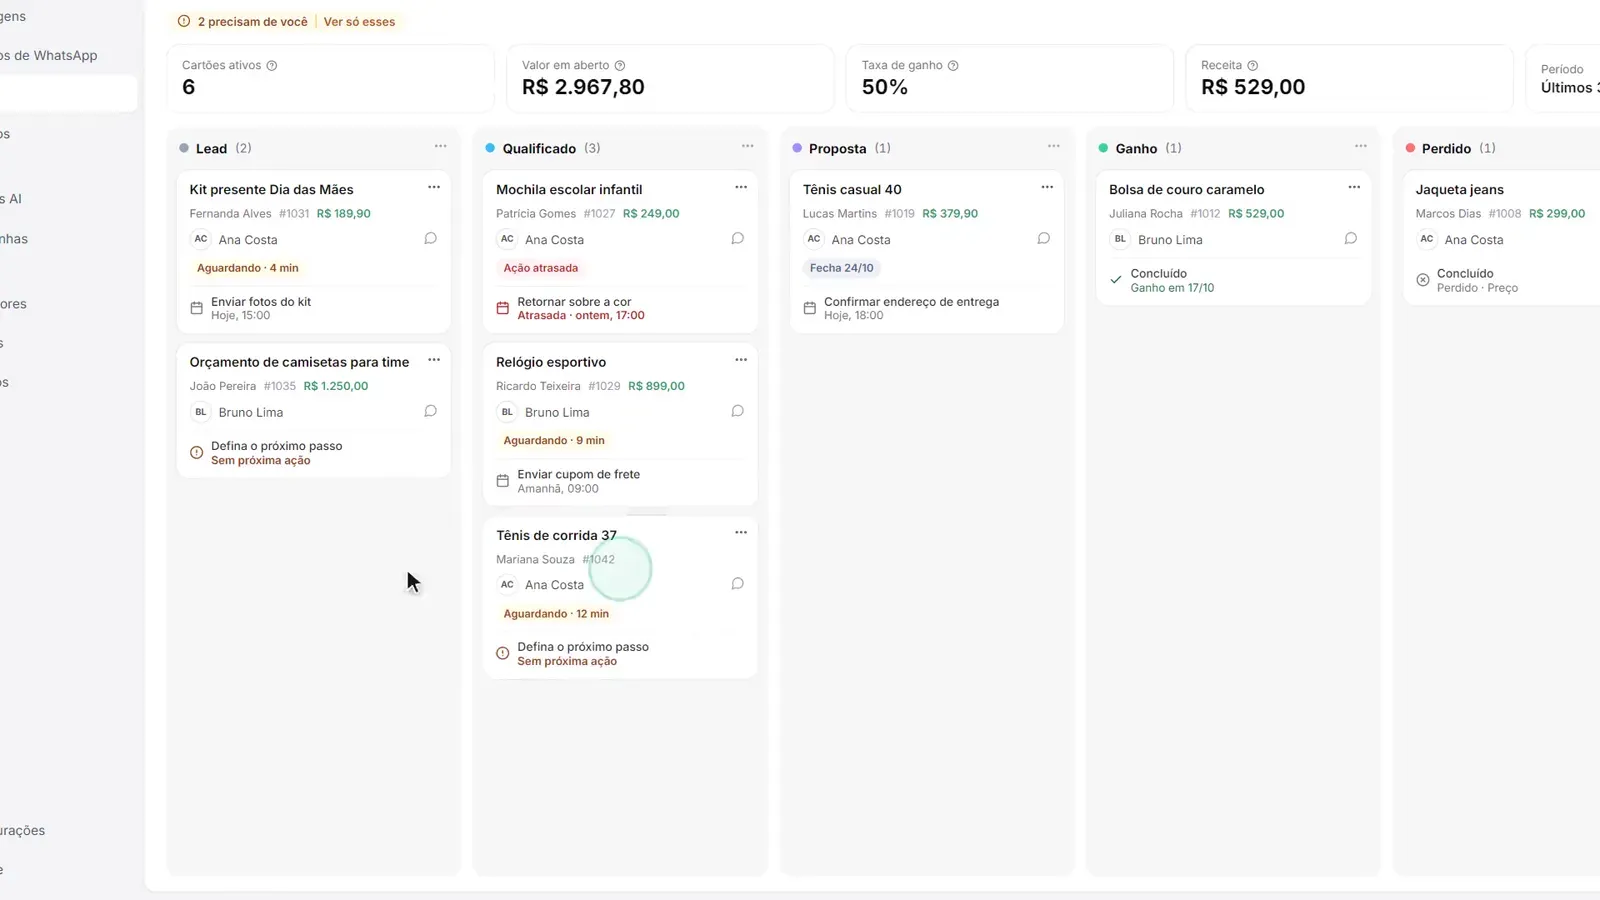Open chat icon on Orçamento de camisetas card
This screenshot has height=900, width=1600.
click(430, 411)
